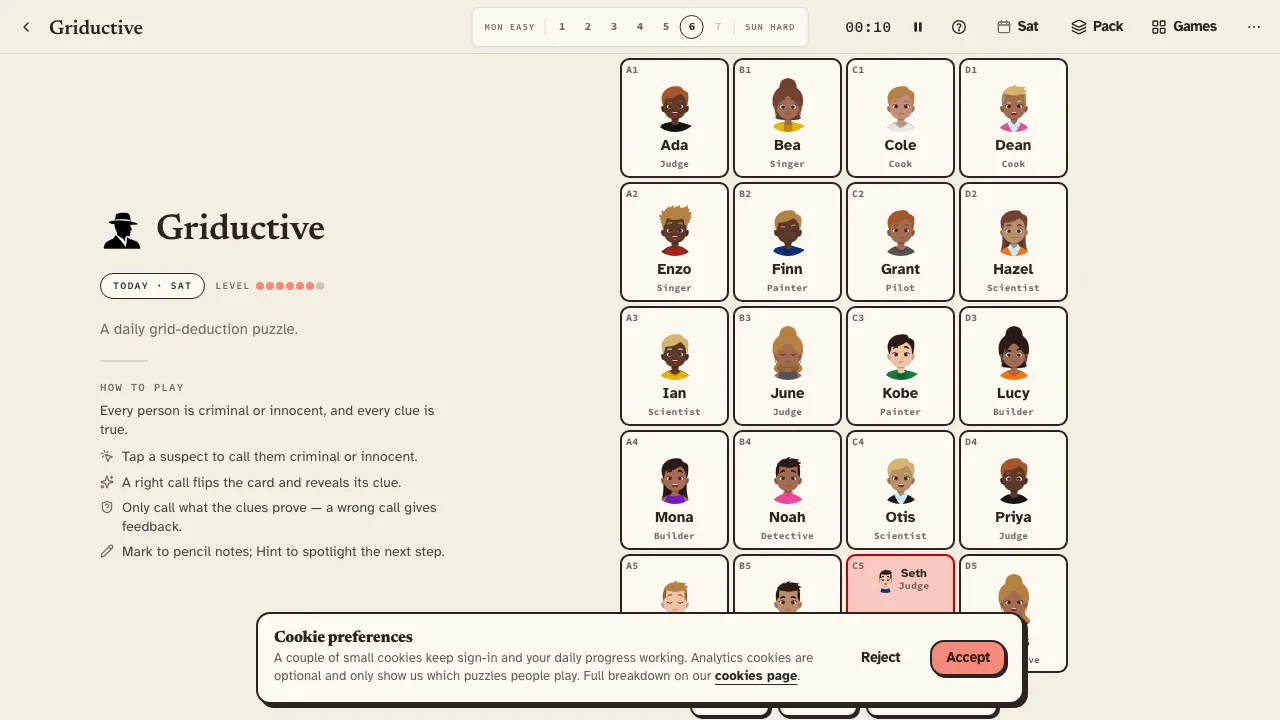Tap Hazel the Scientist card
Viewport: 1280px width, 720px height.
(x=1013, y=242)
